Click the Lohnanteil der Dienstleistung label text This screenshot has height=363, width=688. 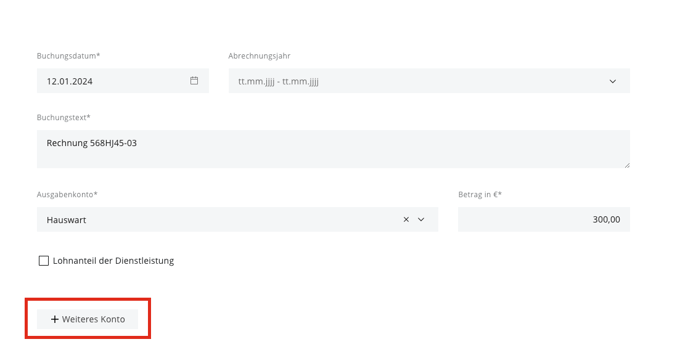click(113, 261)
